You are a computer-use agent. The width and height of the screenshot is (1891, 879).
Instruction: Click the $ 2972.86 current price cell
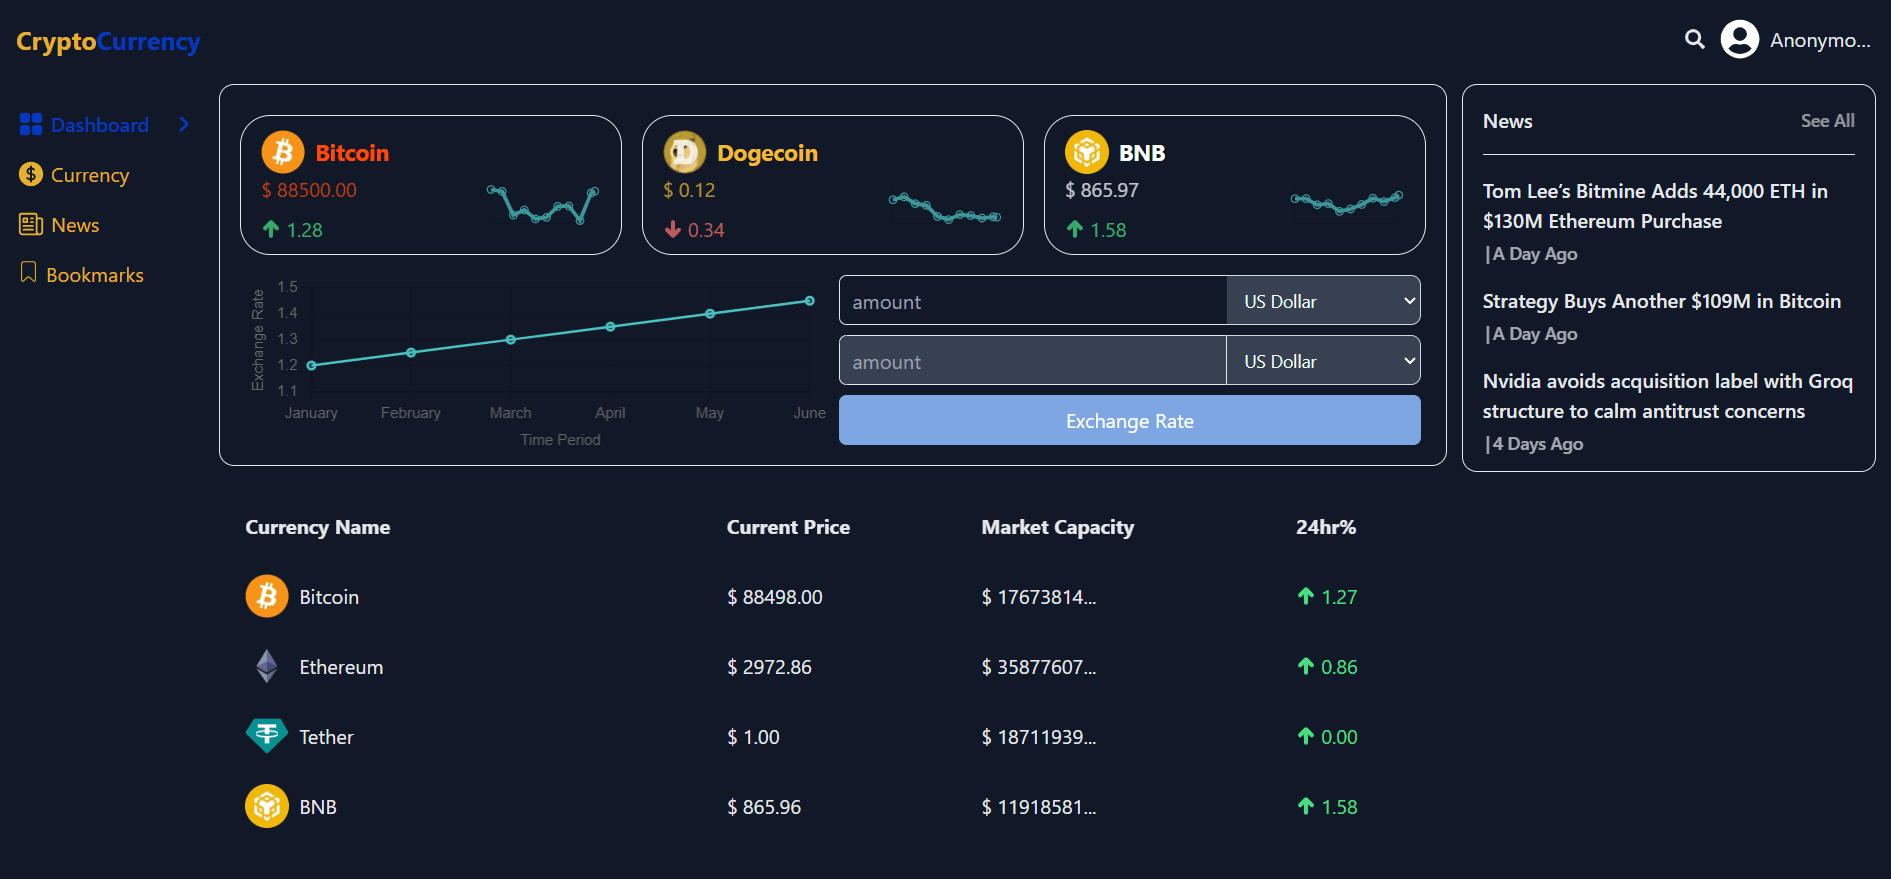769,667
